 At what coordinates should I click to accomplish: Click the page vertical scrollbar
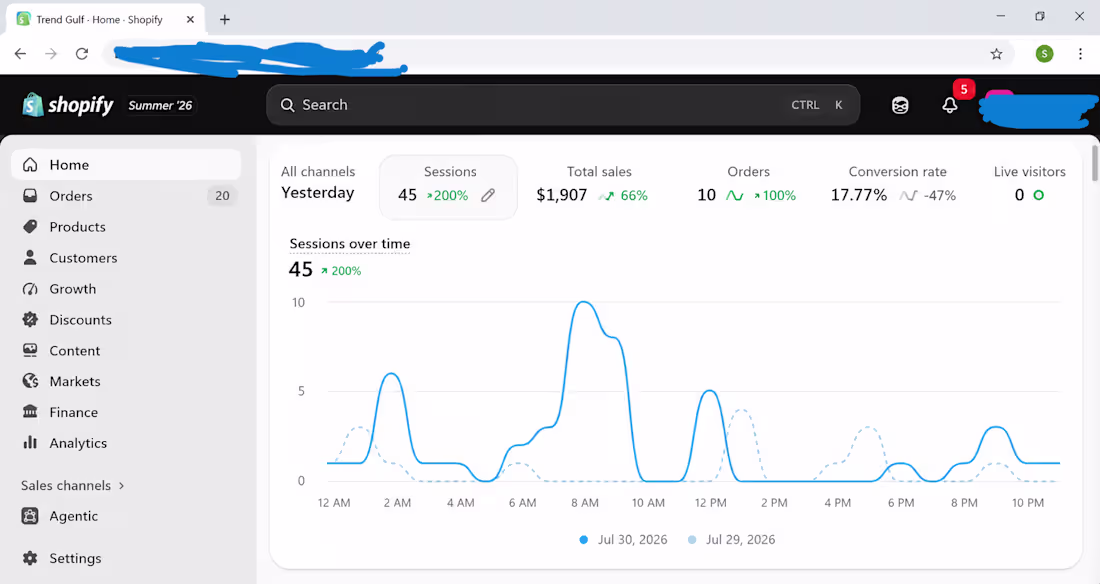[1094, 163]
